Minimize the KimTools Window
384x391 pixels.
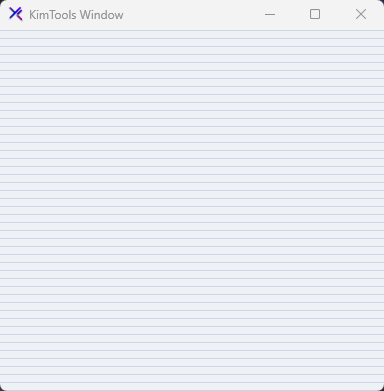[270, 14]
